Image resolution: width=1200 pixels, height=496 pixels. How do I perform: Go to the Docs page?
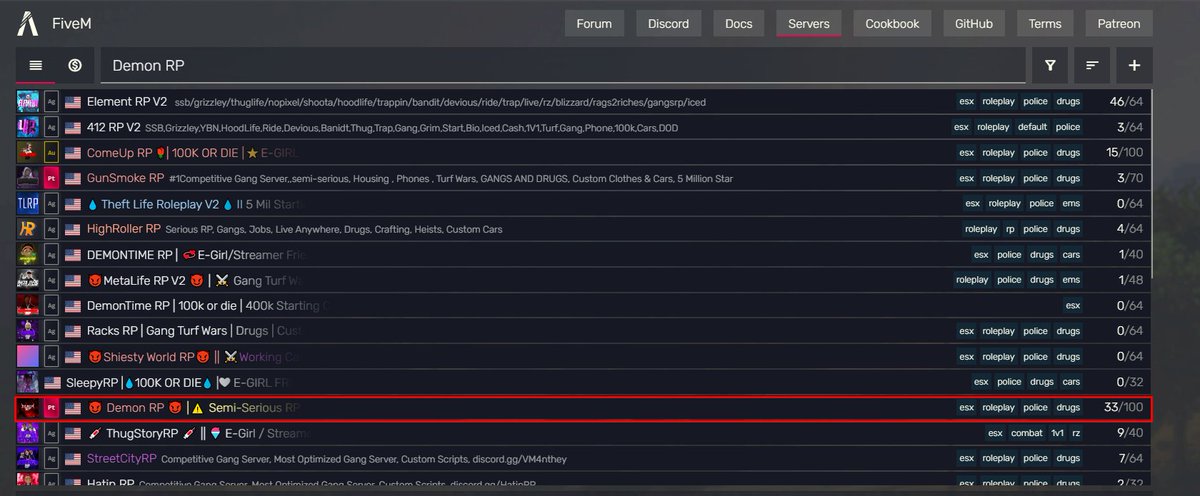pyautogui.click(x=738, y=23)
